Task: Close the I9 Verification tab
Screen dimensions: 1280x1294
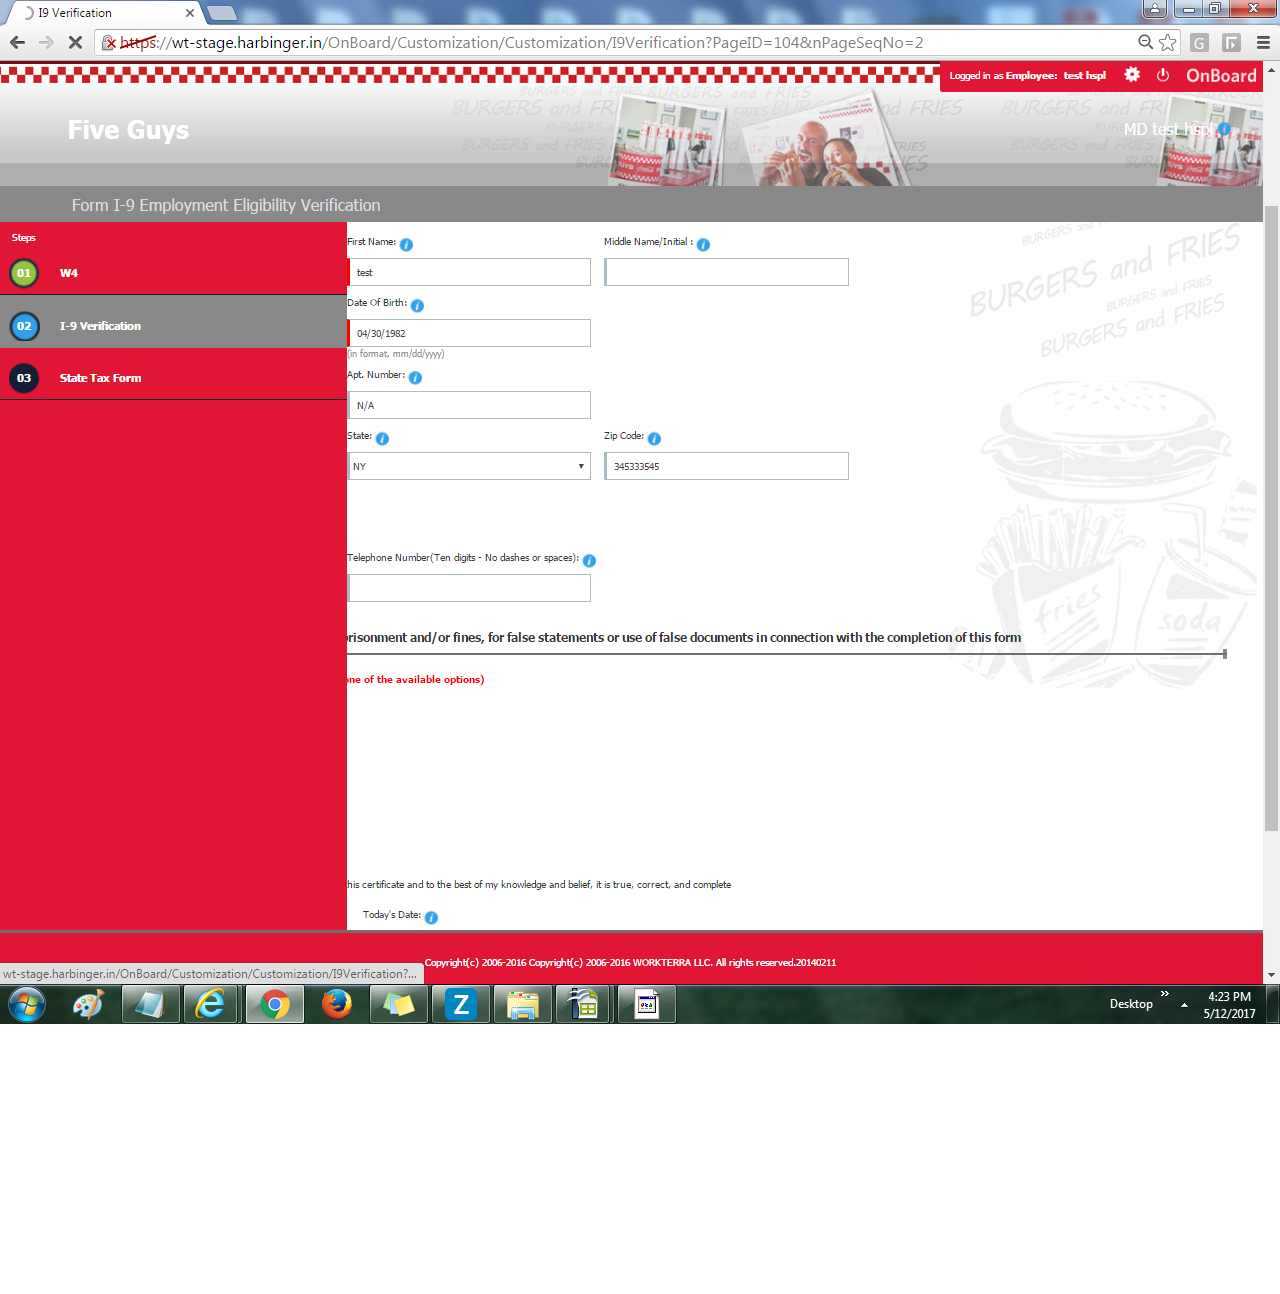Action: 190,13
